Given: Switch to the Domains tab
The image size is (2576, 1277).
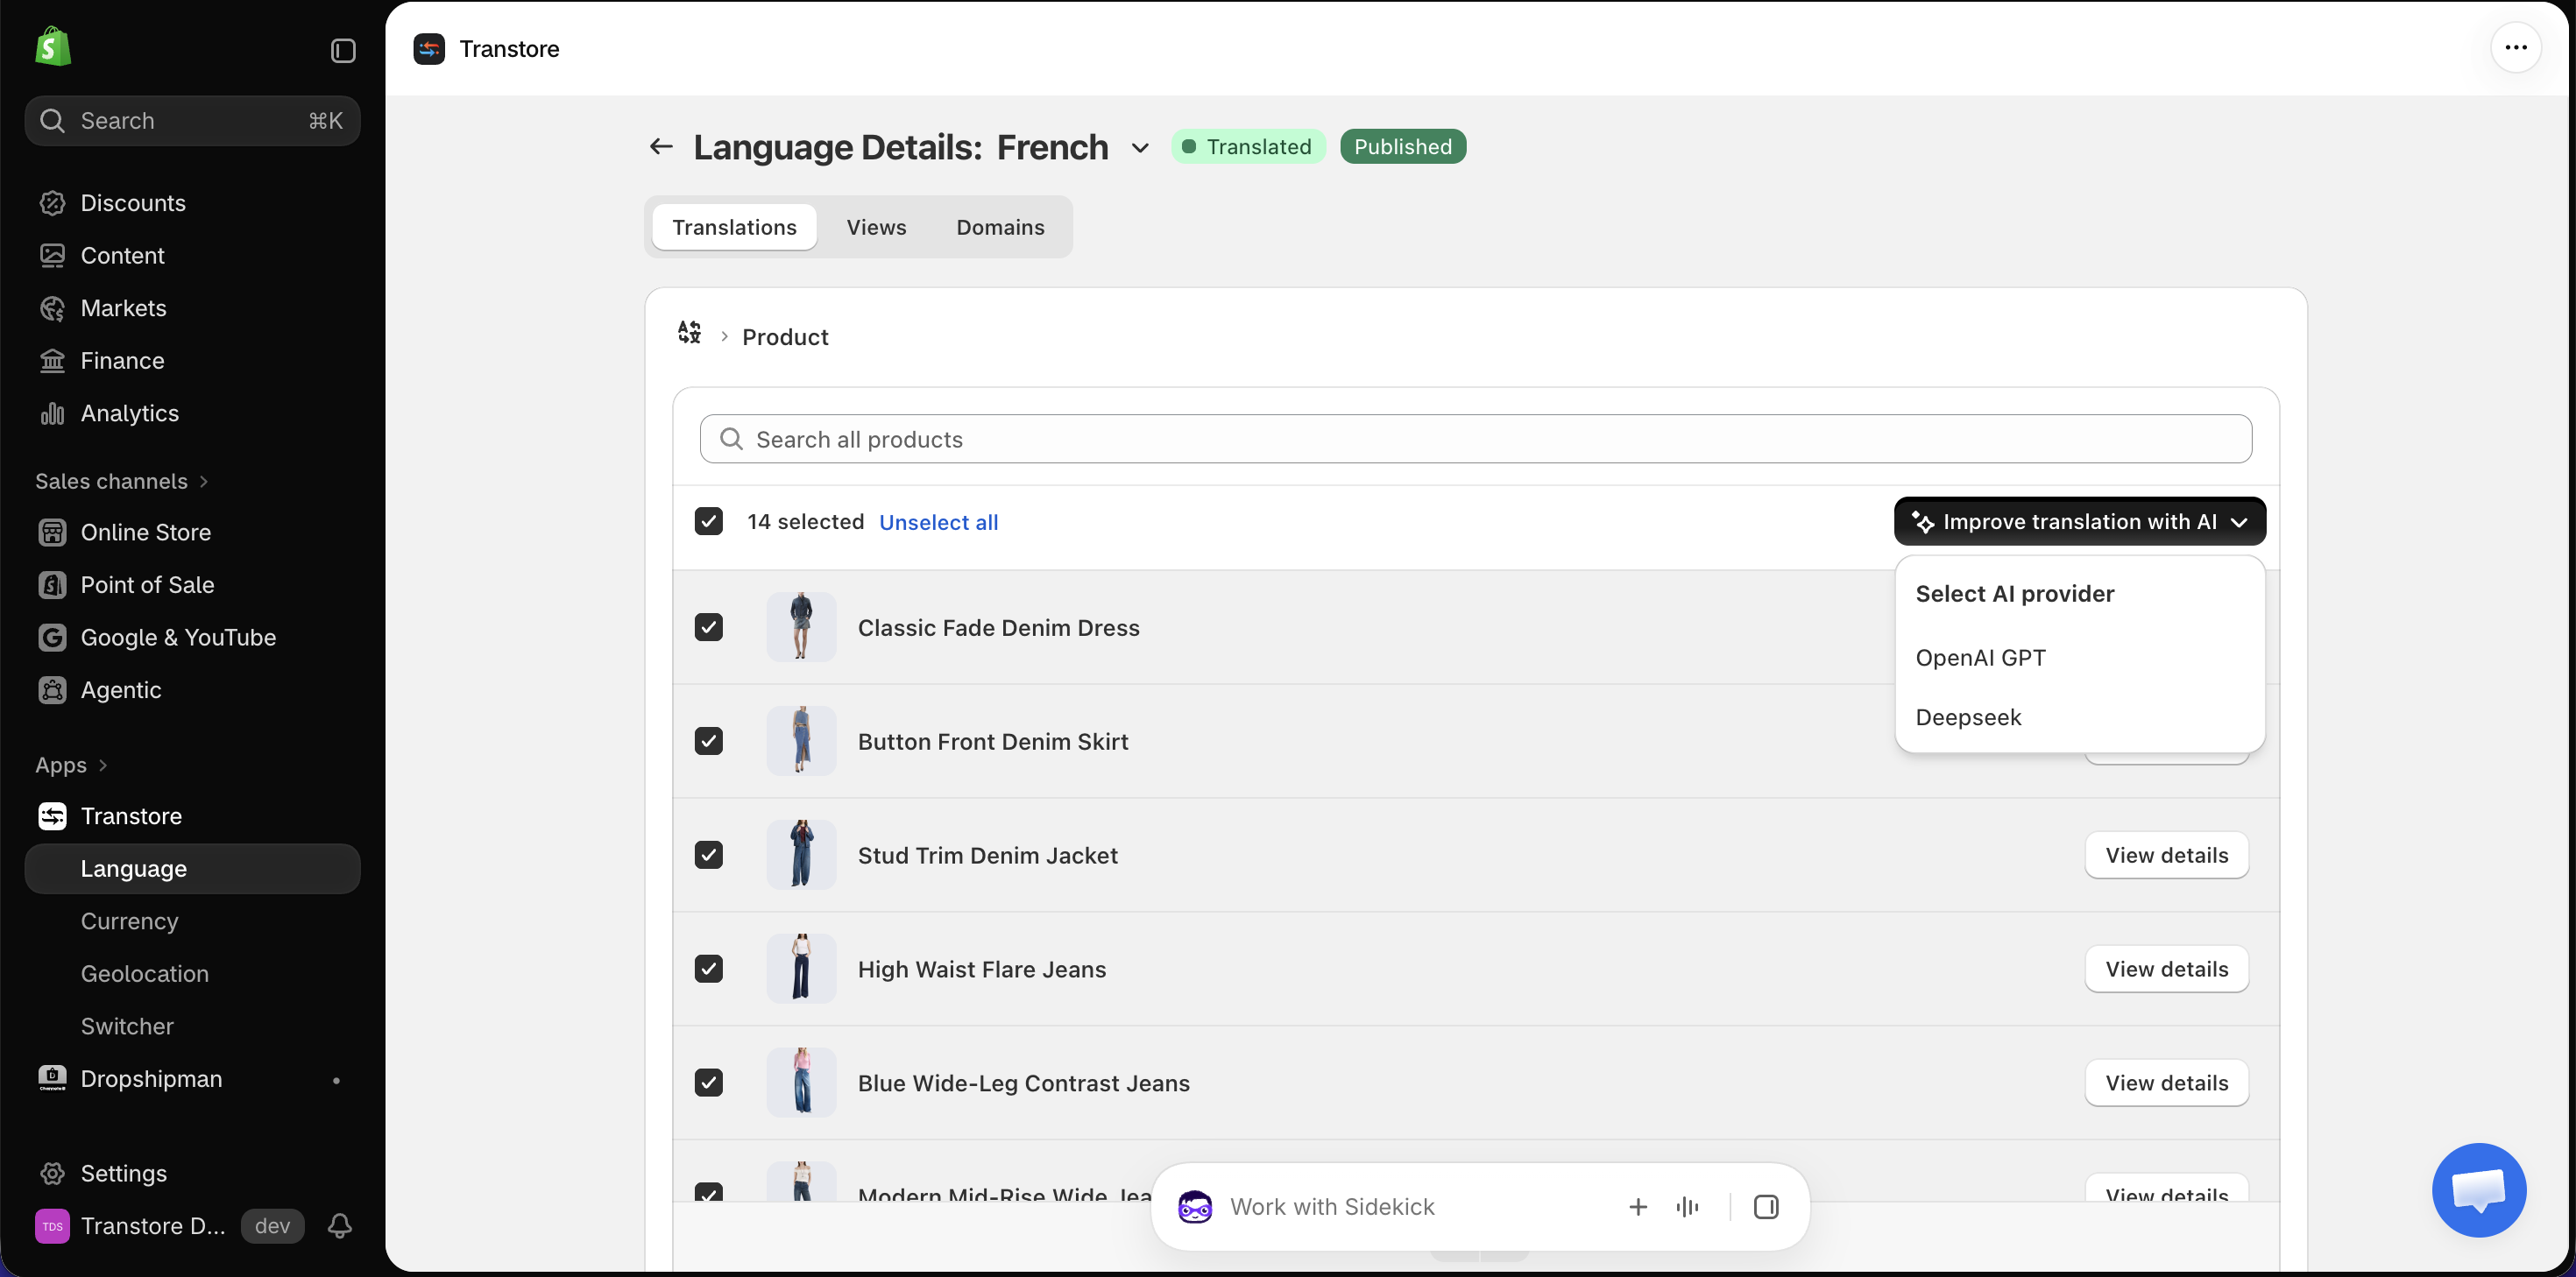Looking at the screenshot, I should coord(1000,227).
